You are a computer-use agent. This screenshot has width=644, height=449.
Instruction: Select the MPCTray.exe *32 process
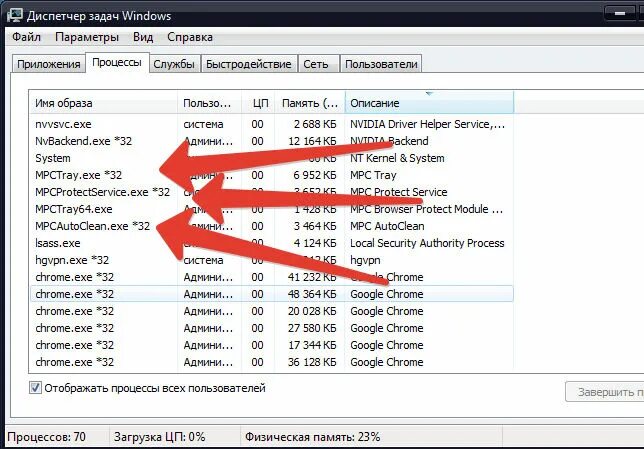click(x=271, y=175)
